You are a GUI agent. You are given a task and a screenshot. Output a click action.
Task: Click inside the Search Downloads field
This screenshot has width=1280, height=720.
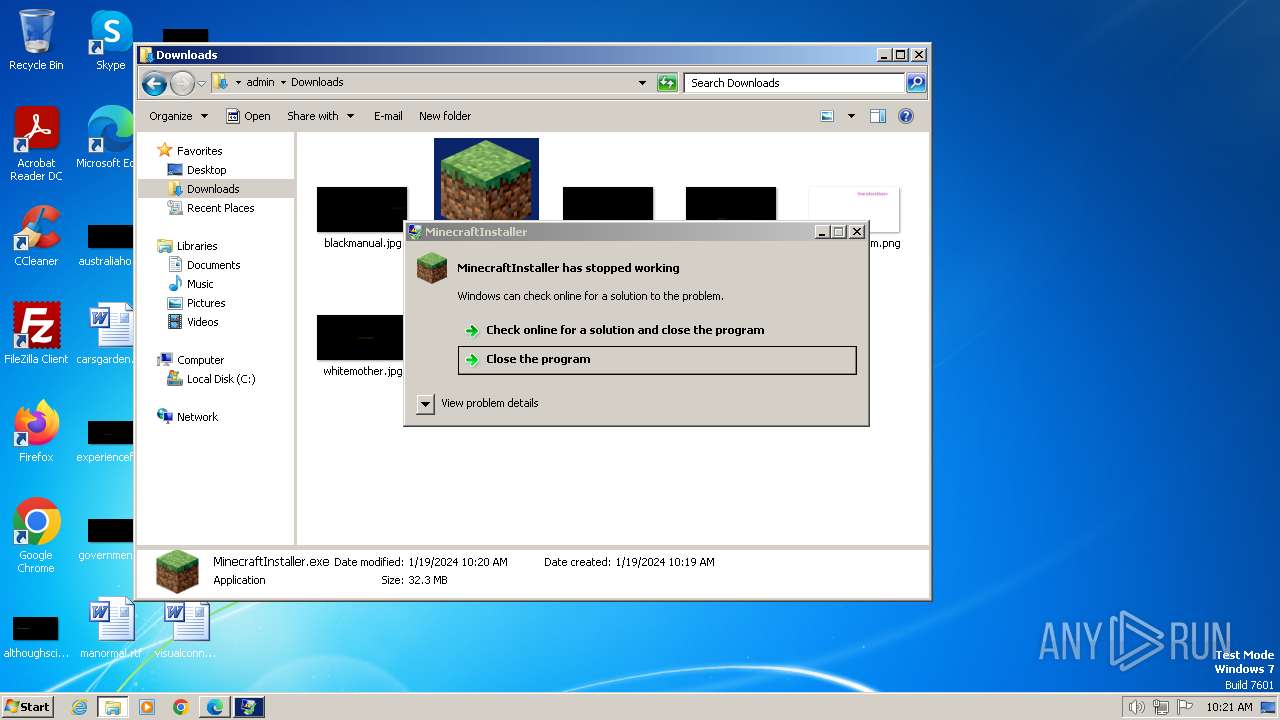click(x=795, y=83)
